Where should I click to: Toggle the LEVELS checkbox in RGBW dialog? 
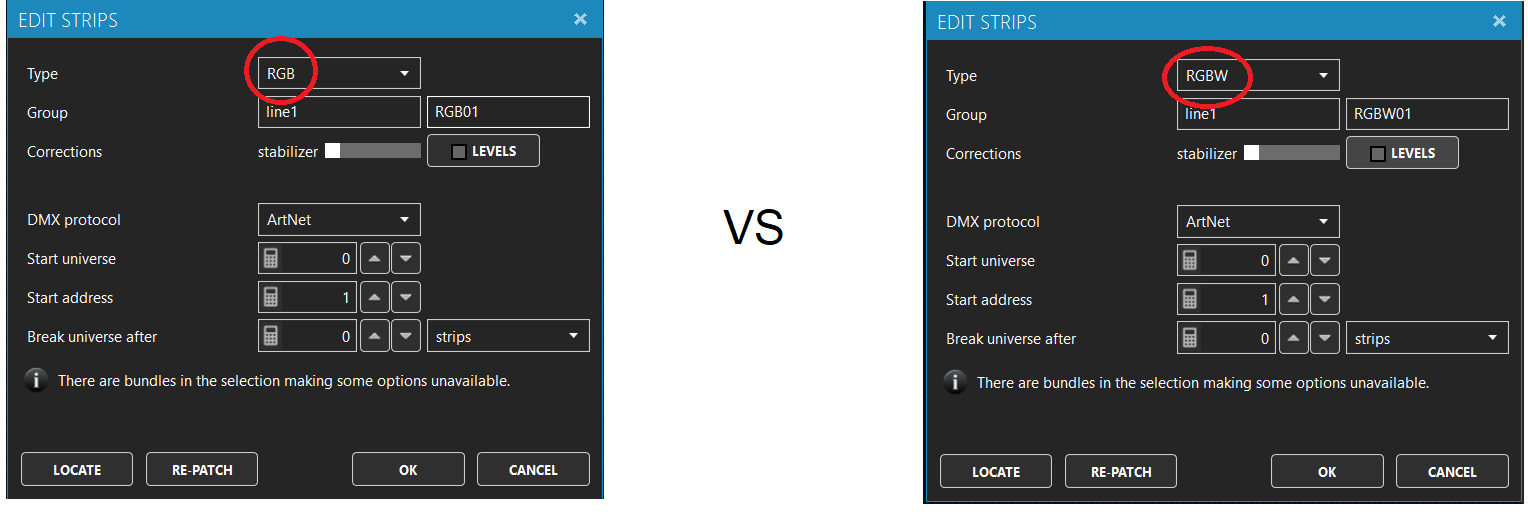pos(1378,154)
